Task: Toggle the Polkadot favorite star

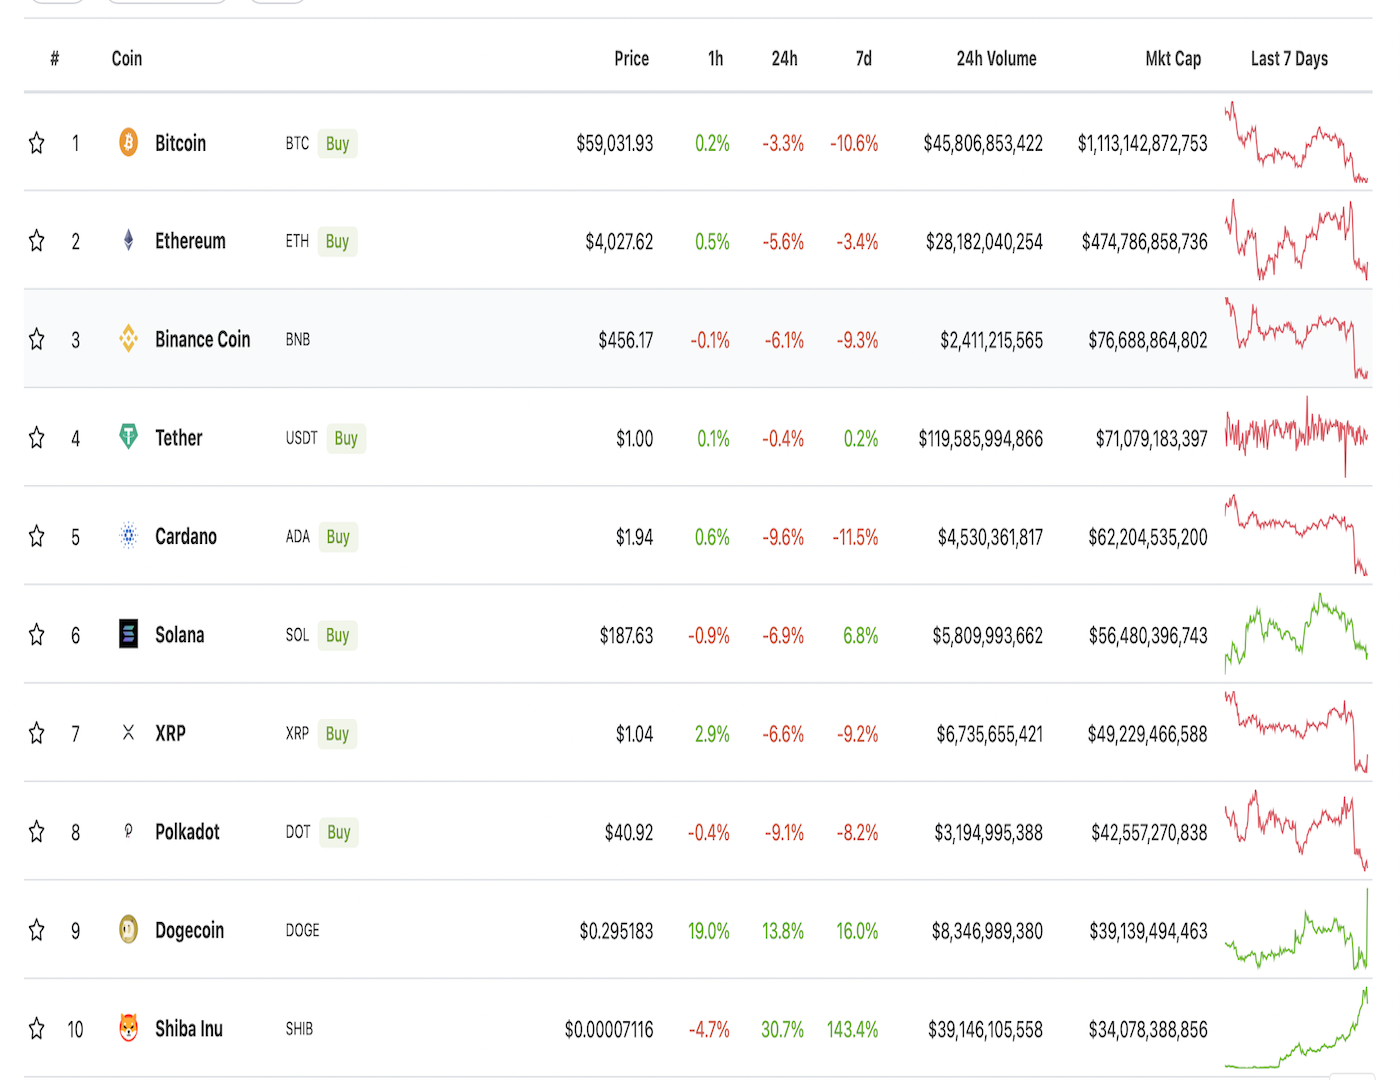Action: (37, 832)
